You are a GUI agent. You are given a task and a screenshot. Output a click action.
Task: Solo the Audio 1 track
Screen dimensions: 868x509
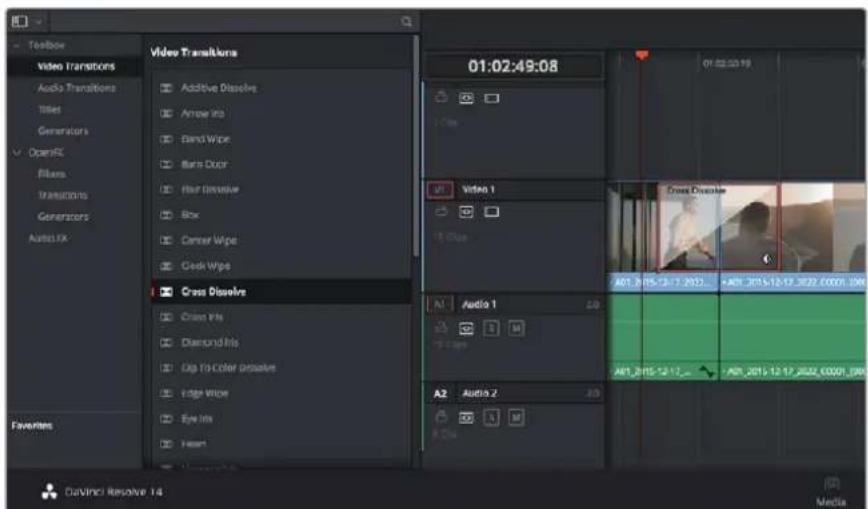pyautogui.click(x=491, y=328)
